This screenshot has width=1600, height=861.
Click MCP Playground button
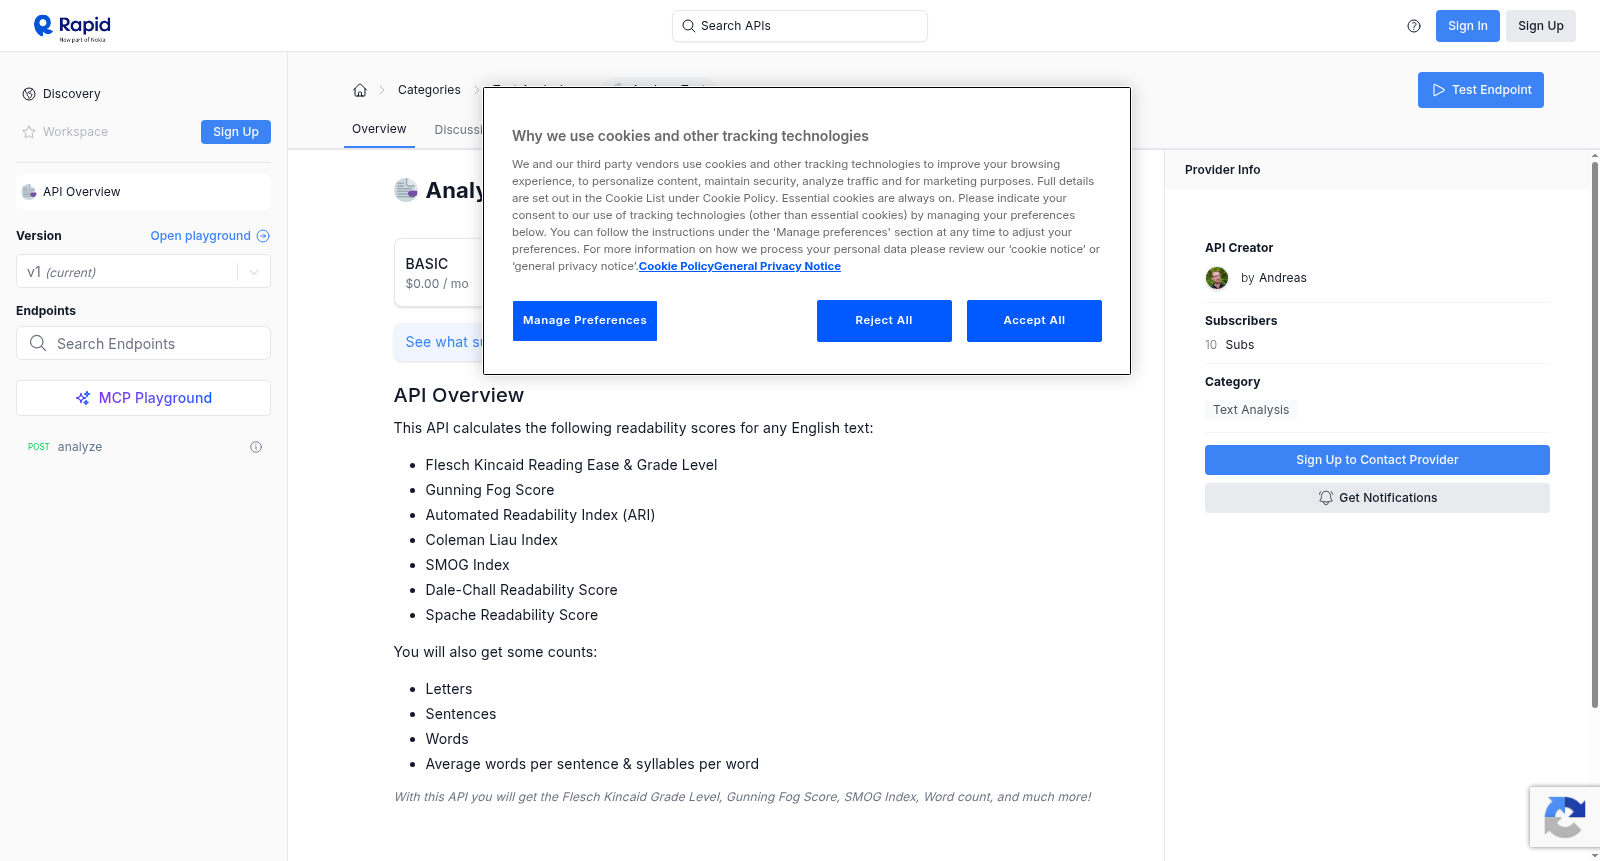[143, 398]
